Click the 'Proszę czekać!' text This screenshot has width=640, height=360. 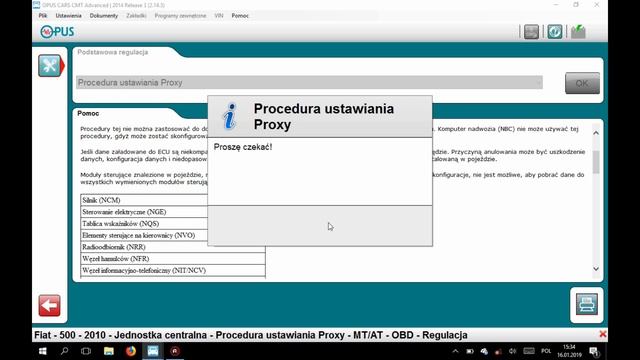pyautogui.click(x=243, y=147)
